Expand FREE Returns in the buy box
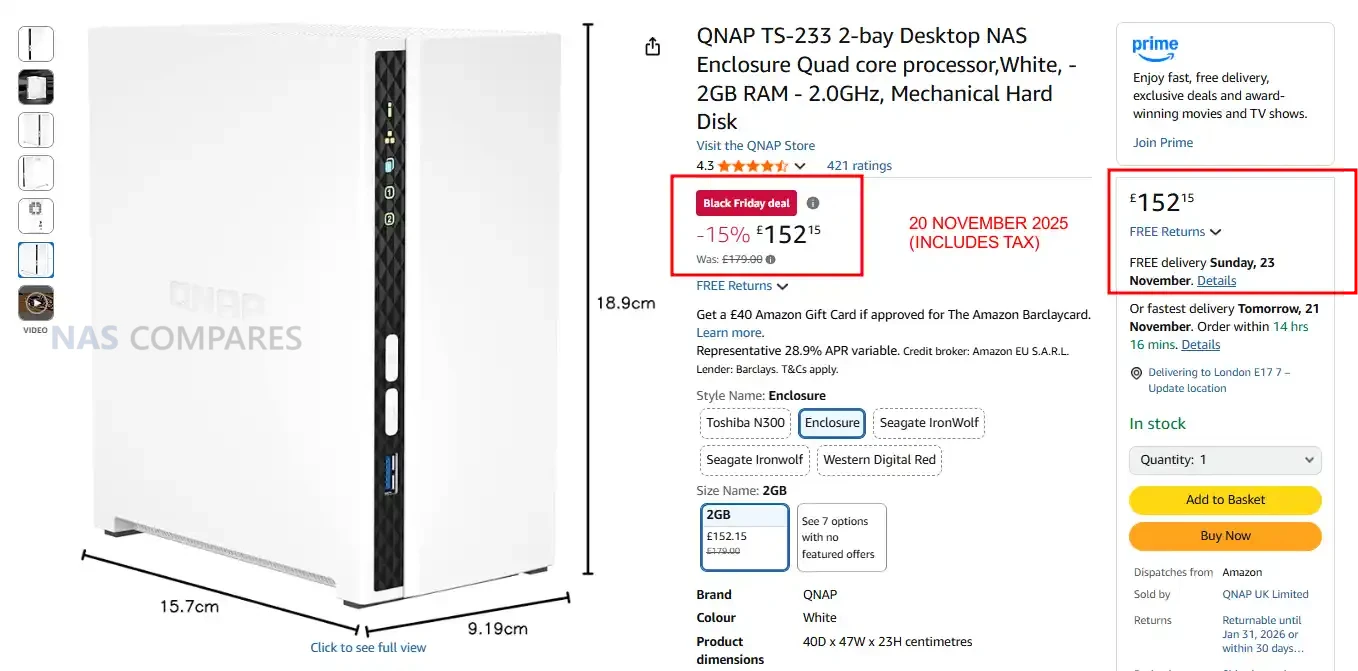Screen dimensions: 1358x671 [x=1175, y=232]
